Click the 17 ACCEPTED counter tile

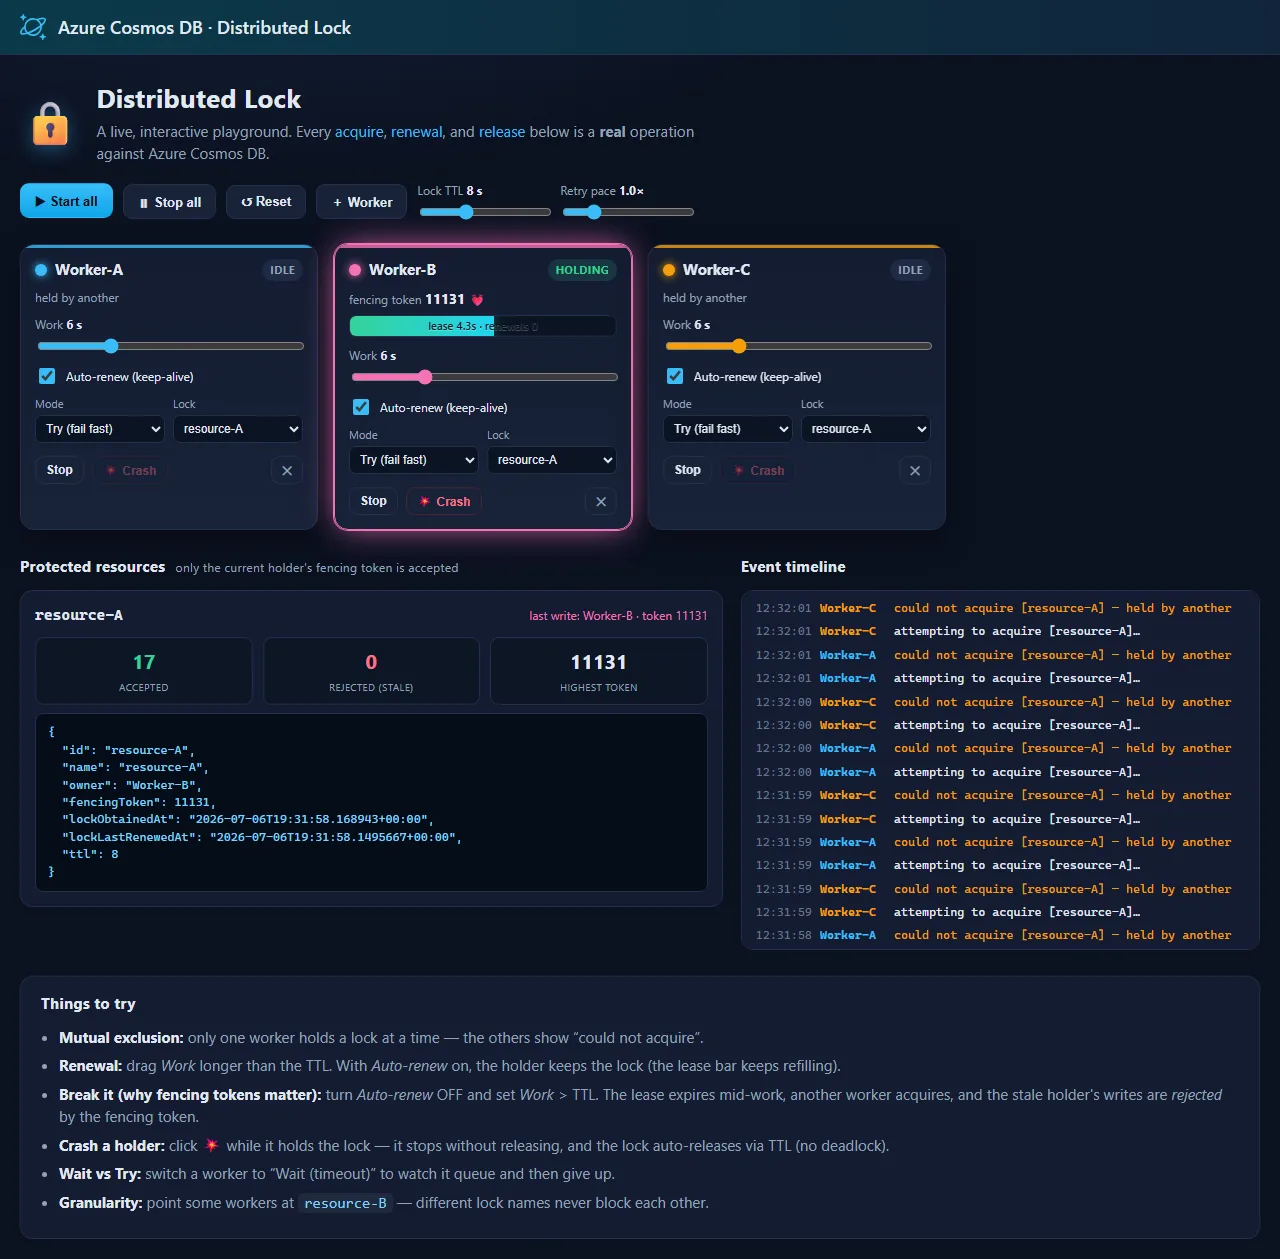tap(144, 671)
